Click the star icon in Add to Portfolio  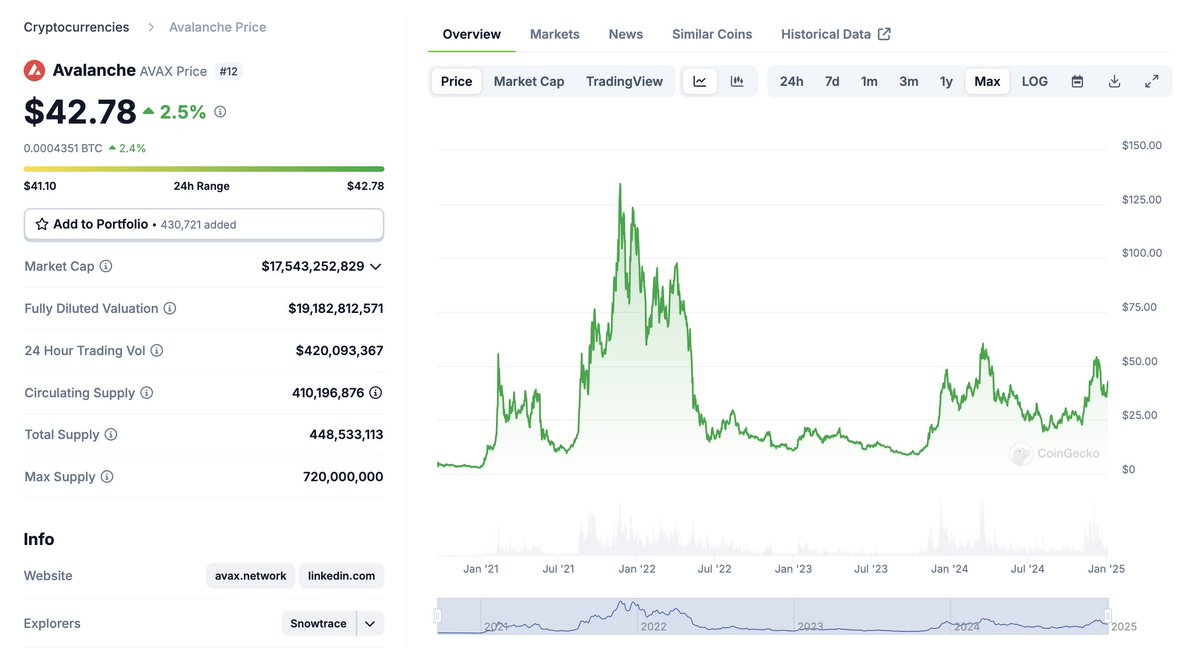point(42,224)
